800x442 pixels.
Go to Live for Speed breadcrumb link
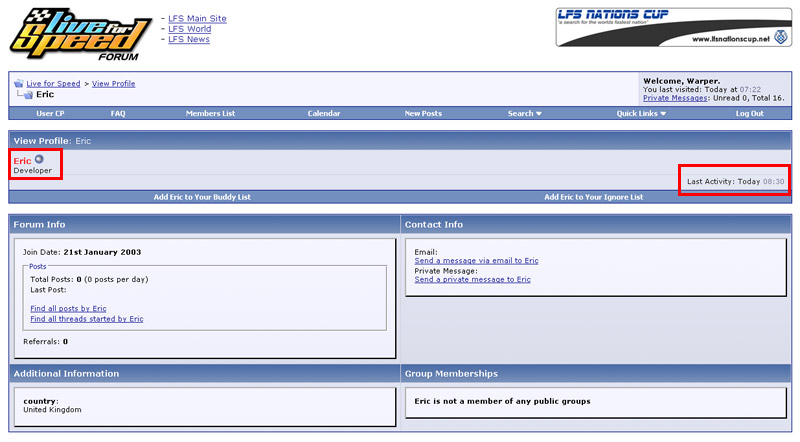[53, 84]
